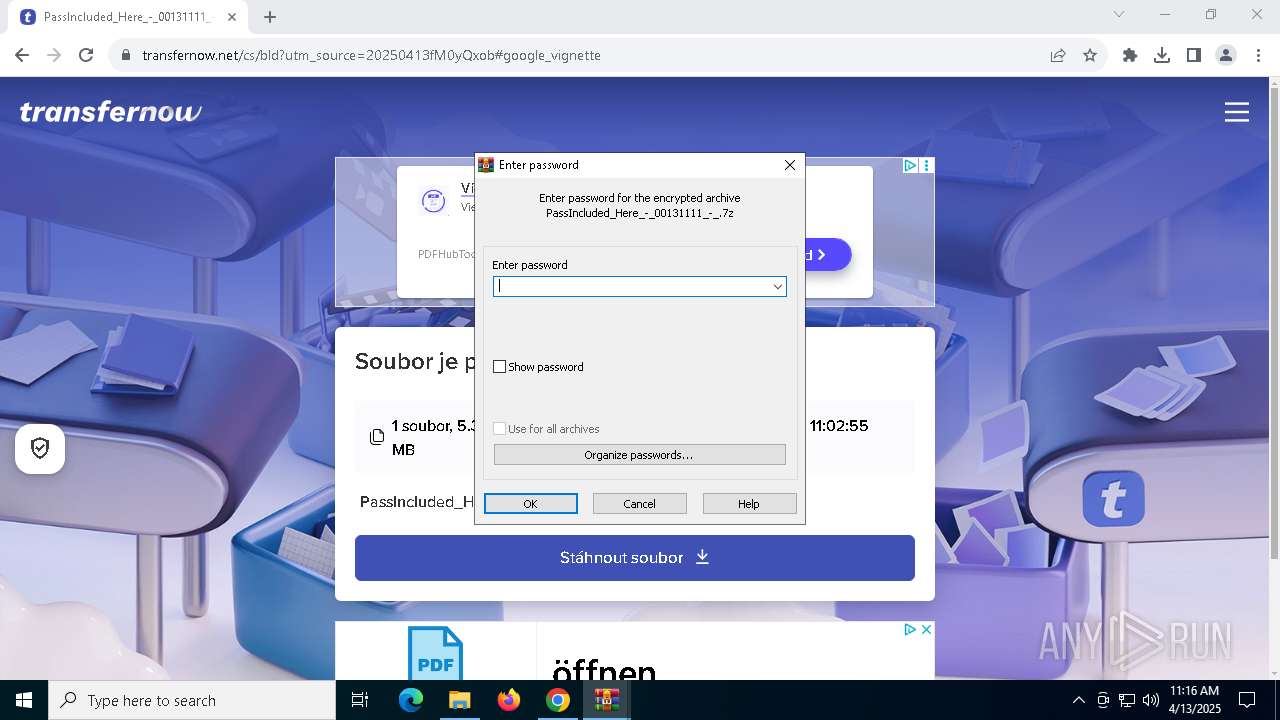Show hidden system tray icons
The width and height of the screenshot is (1280, 720).
pyautogui.click(x=1079, y=700)
